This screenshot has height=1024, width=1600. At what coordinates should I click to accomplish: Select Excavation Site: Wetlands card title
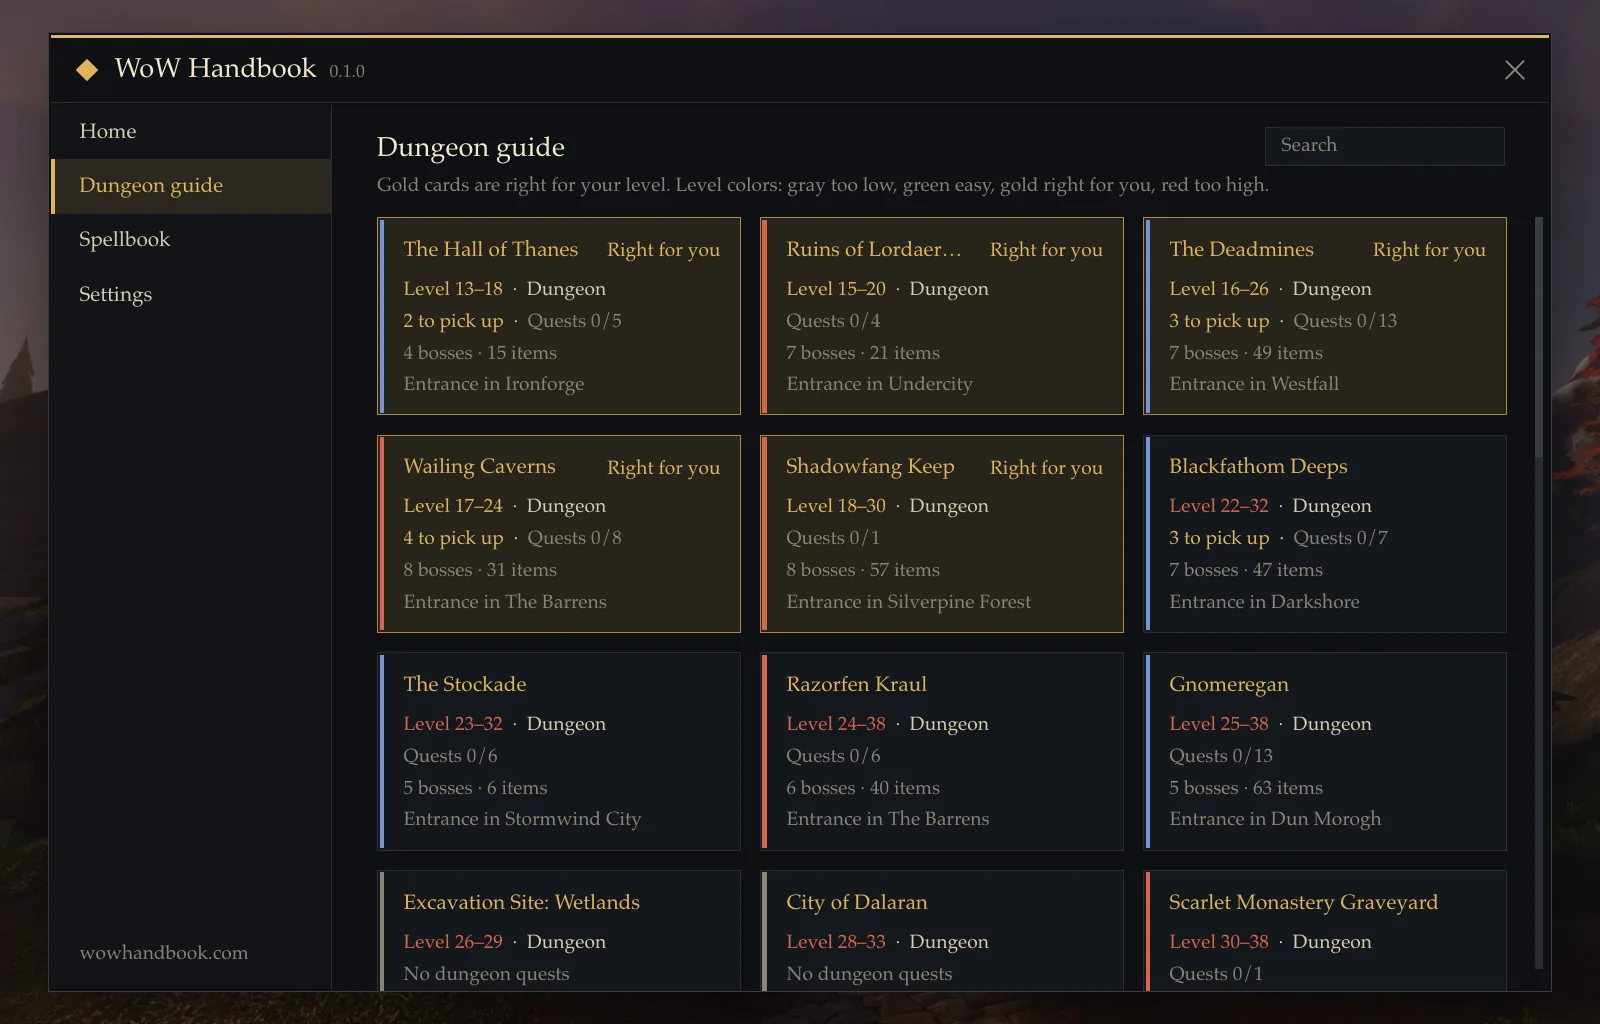(521, 902)
